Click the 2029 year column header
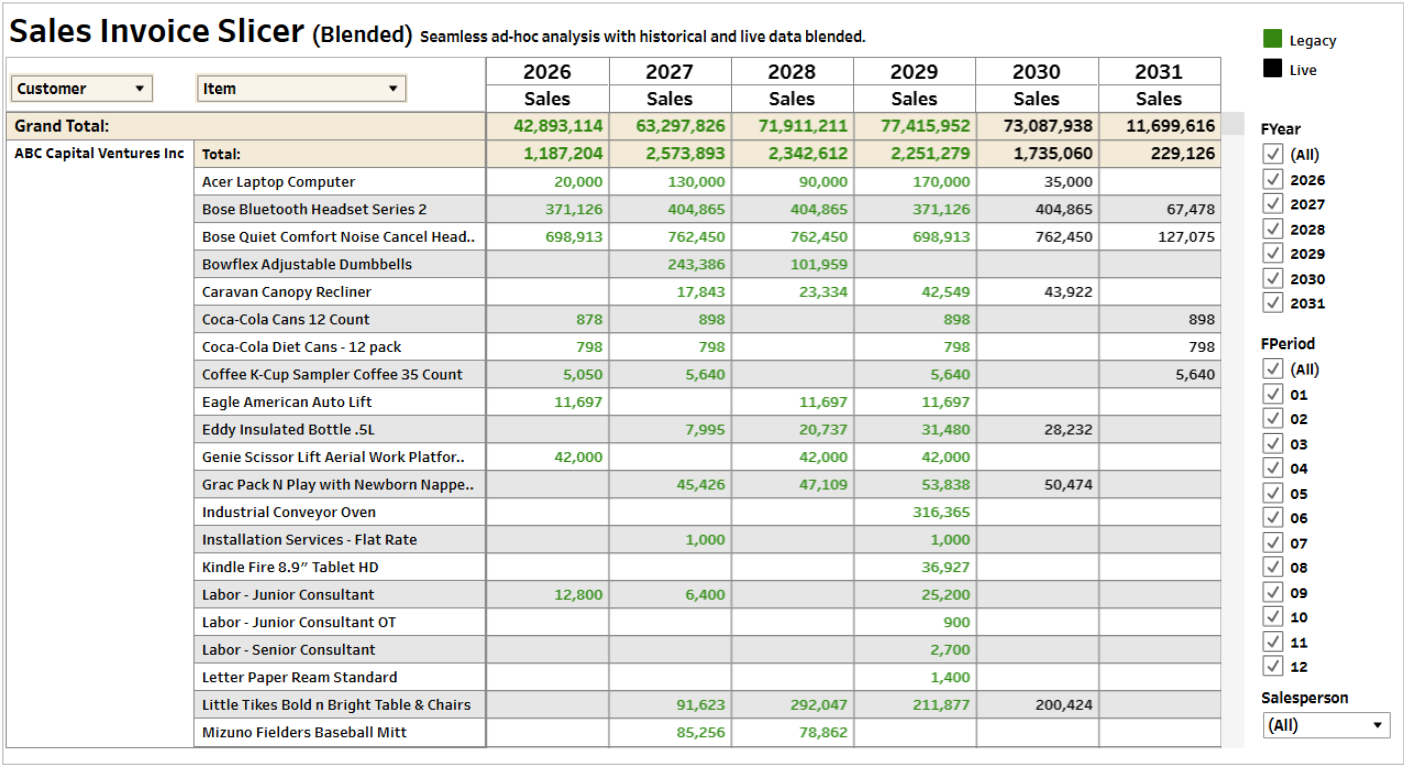 pos(914,72)
